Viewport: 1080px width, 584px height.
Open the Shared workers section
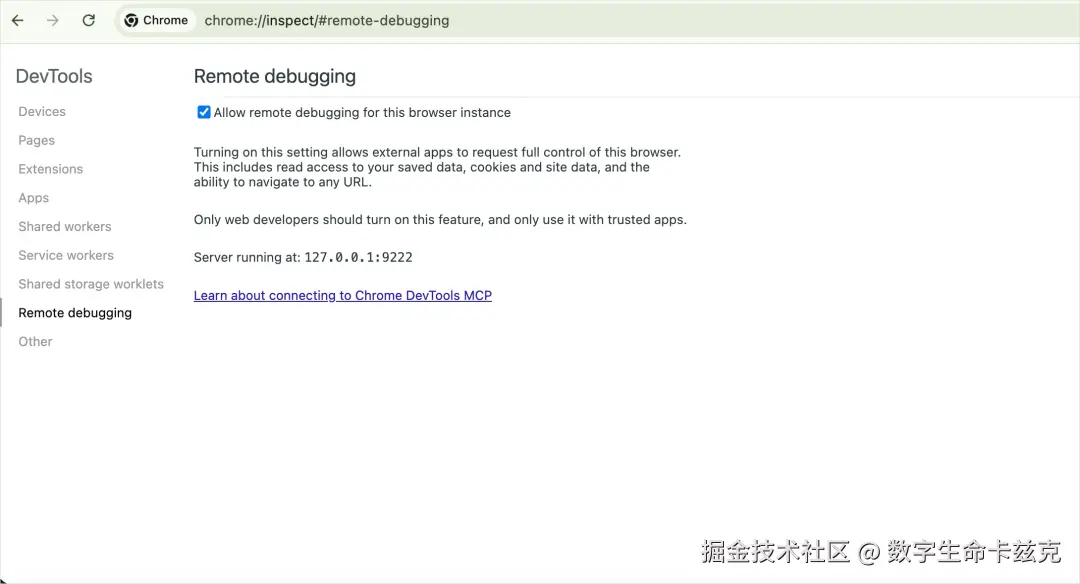click(64, 226)
